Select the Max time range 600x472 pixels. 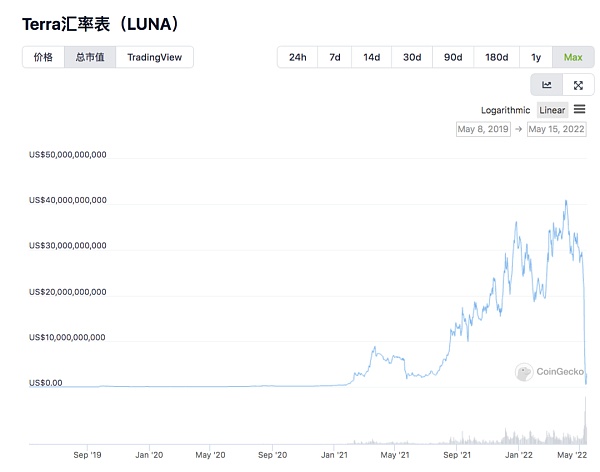pos(573,57)
